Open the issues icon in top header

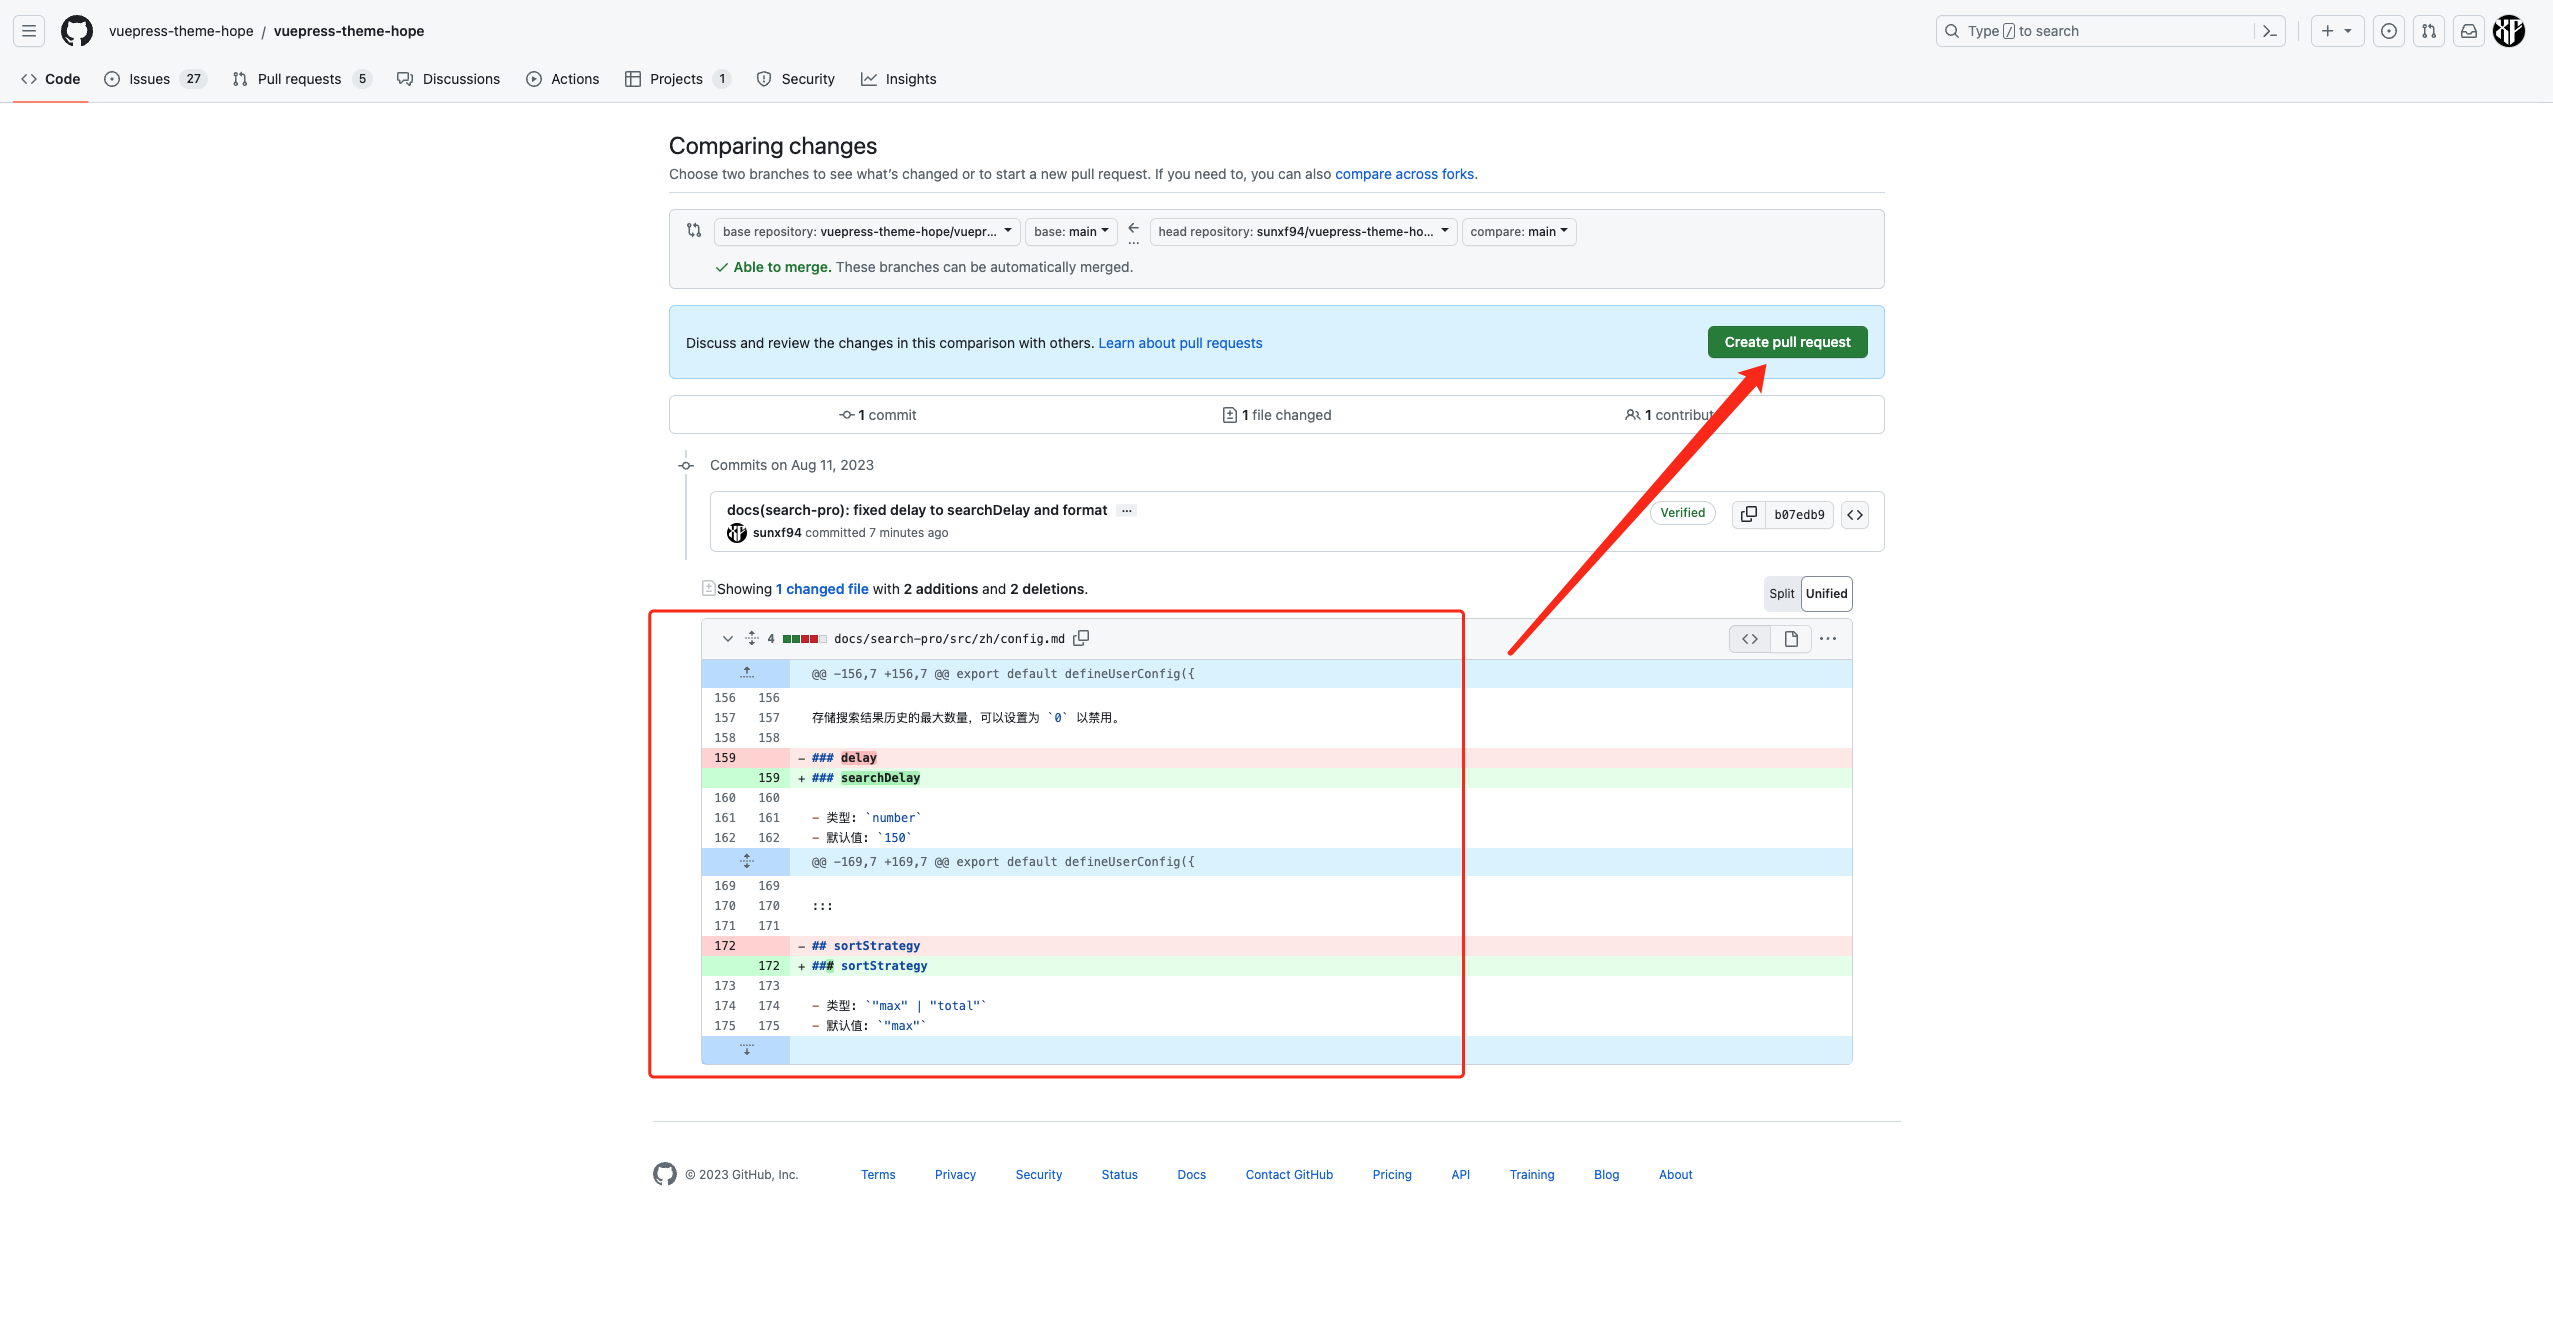pyautogui.click(x=2389, y=31)
